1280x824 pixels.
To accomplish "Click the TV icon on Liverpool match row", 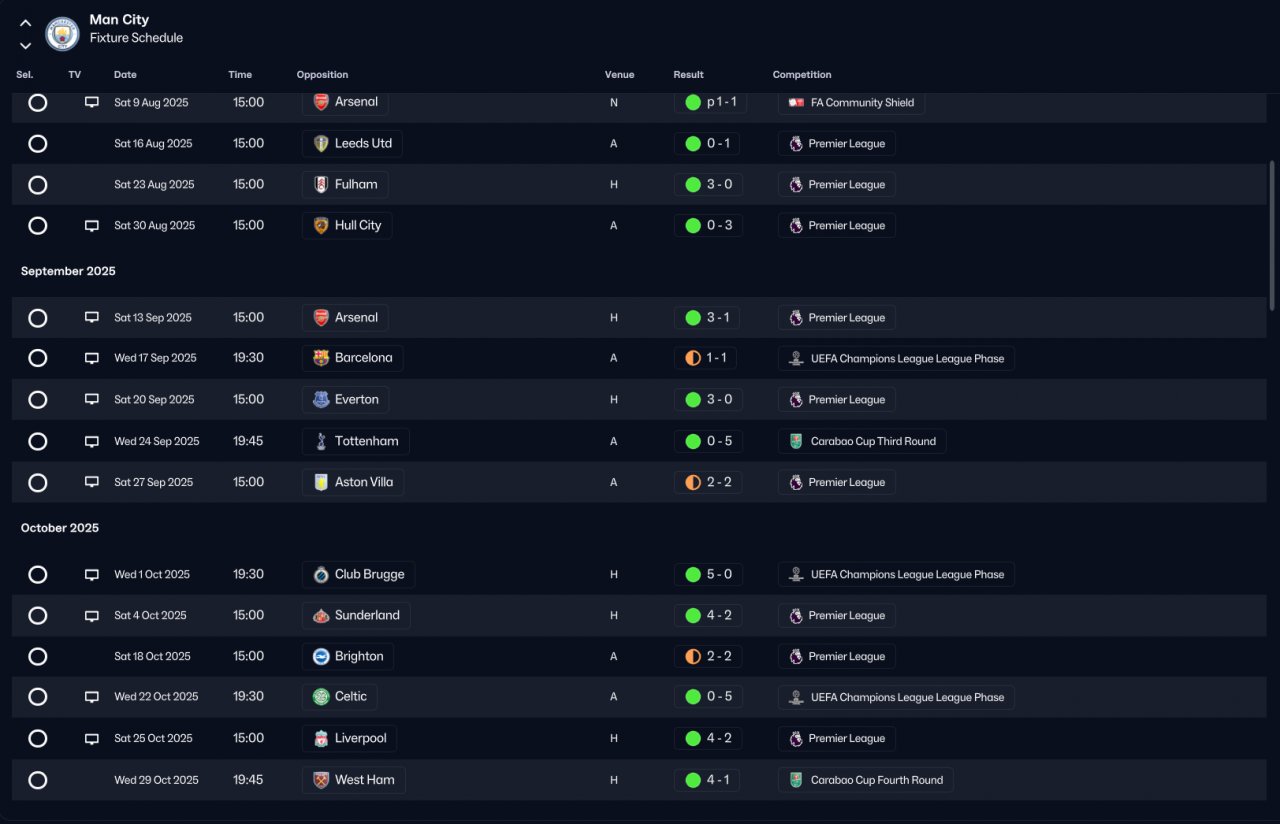I will (92, 739).
